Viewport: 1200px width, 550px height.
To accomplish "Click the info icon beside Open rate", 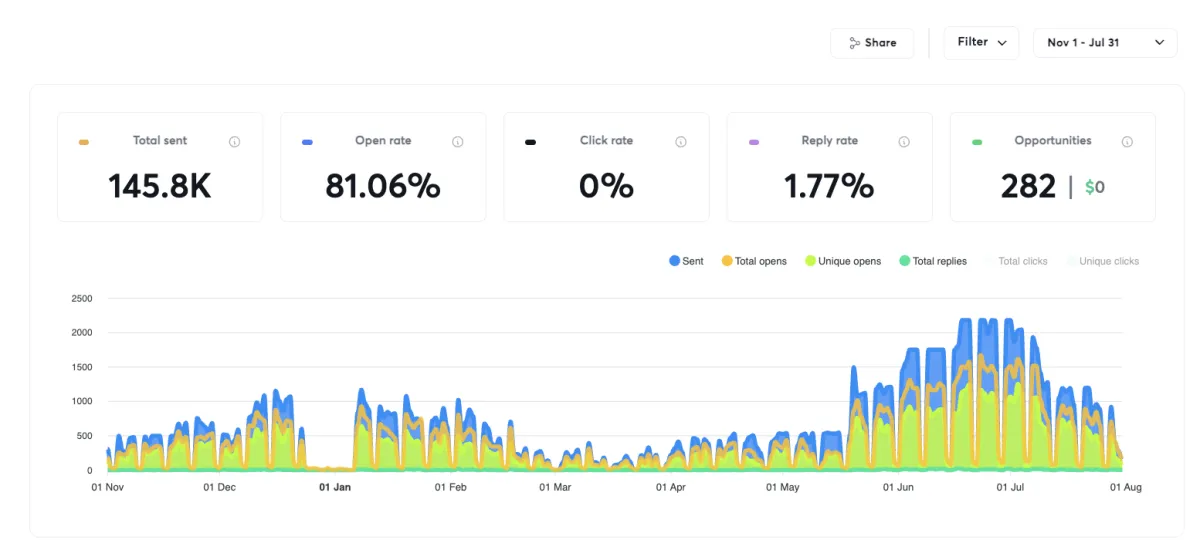I will pyautogui.click(x=457, y=142).
